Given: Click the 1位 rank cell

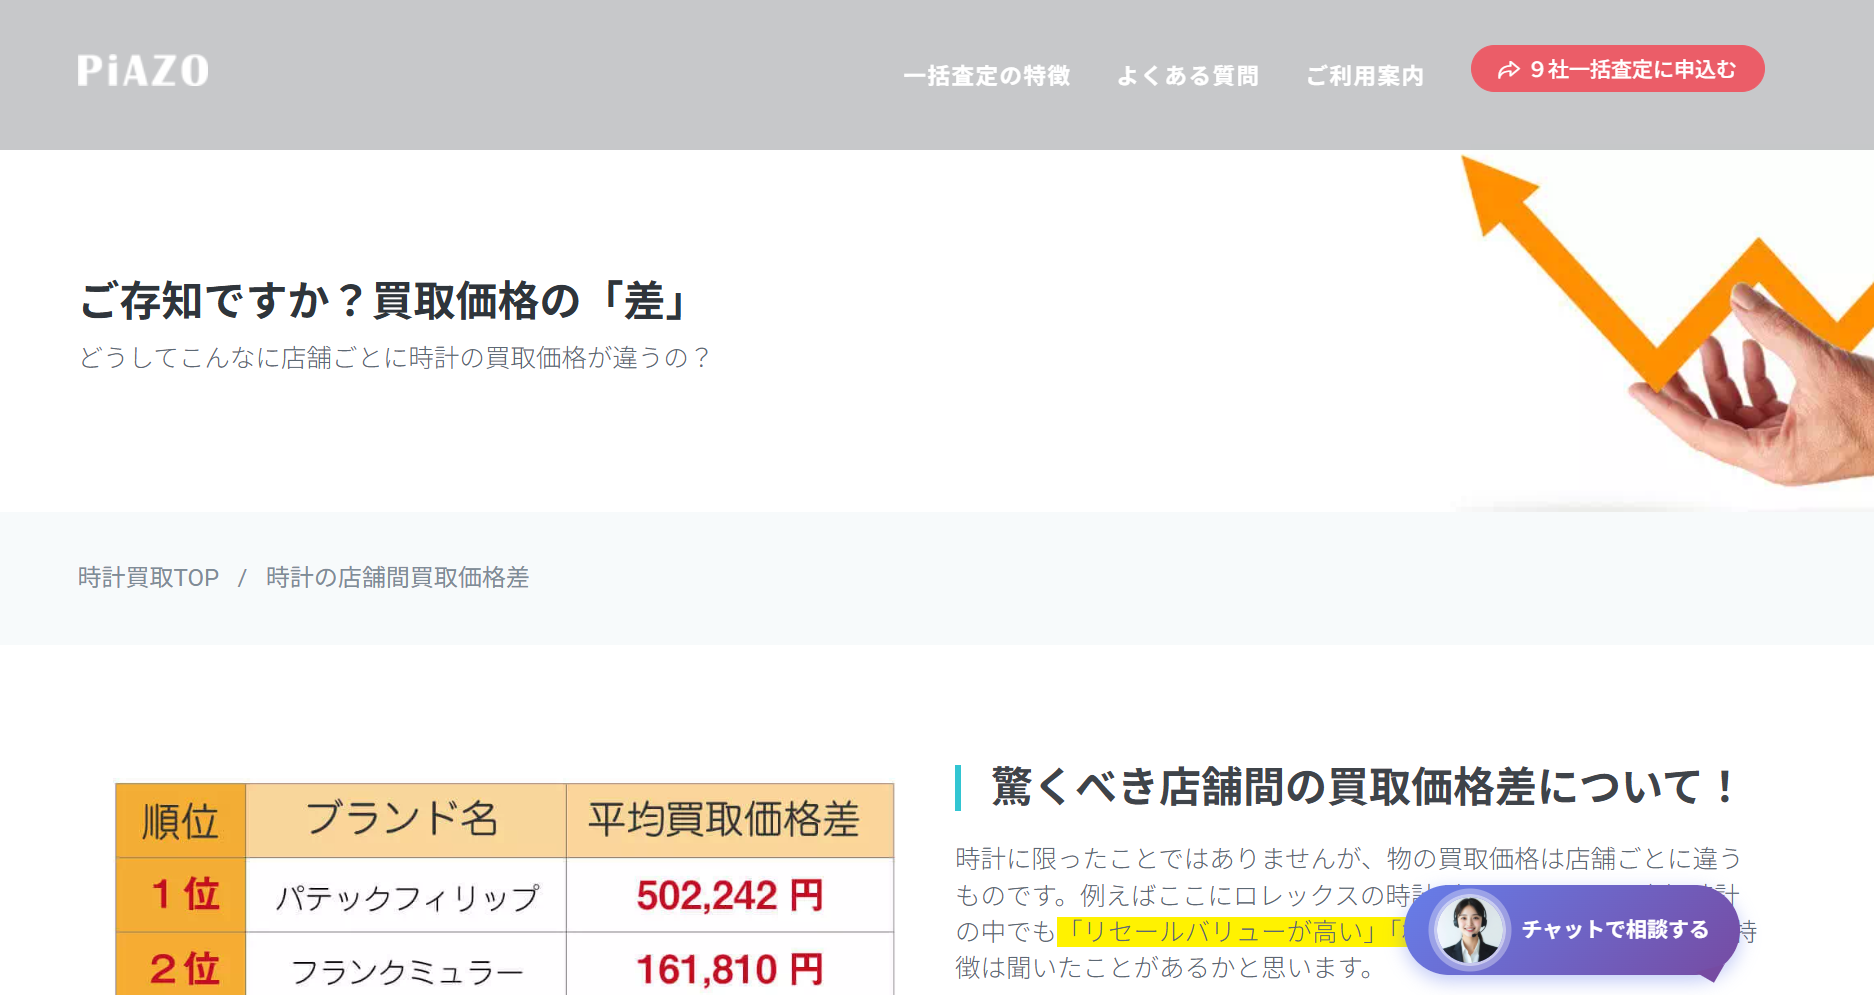Looking at the screenshot, I should [183, 894].
